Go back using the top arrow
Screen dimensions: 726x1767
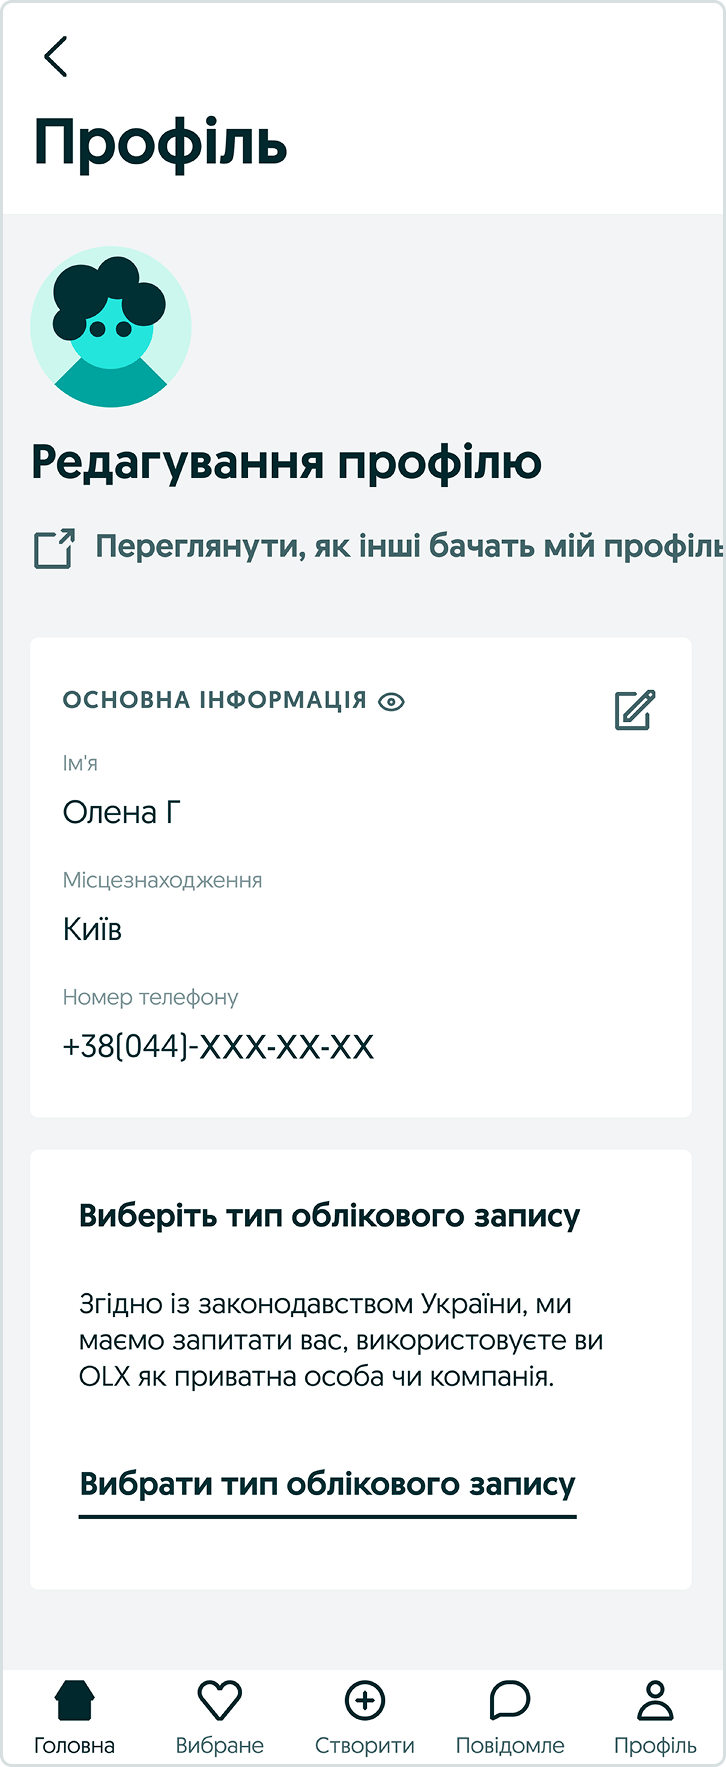click(56, 56)
